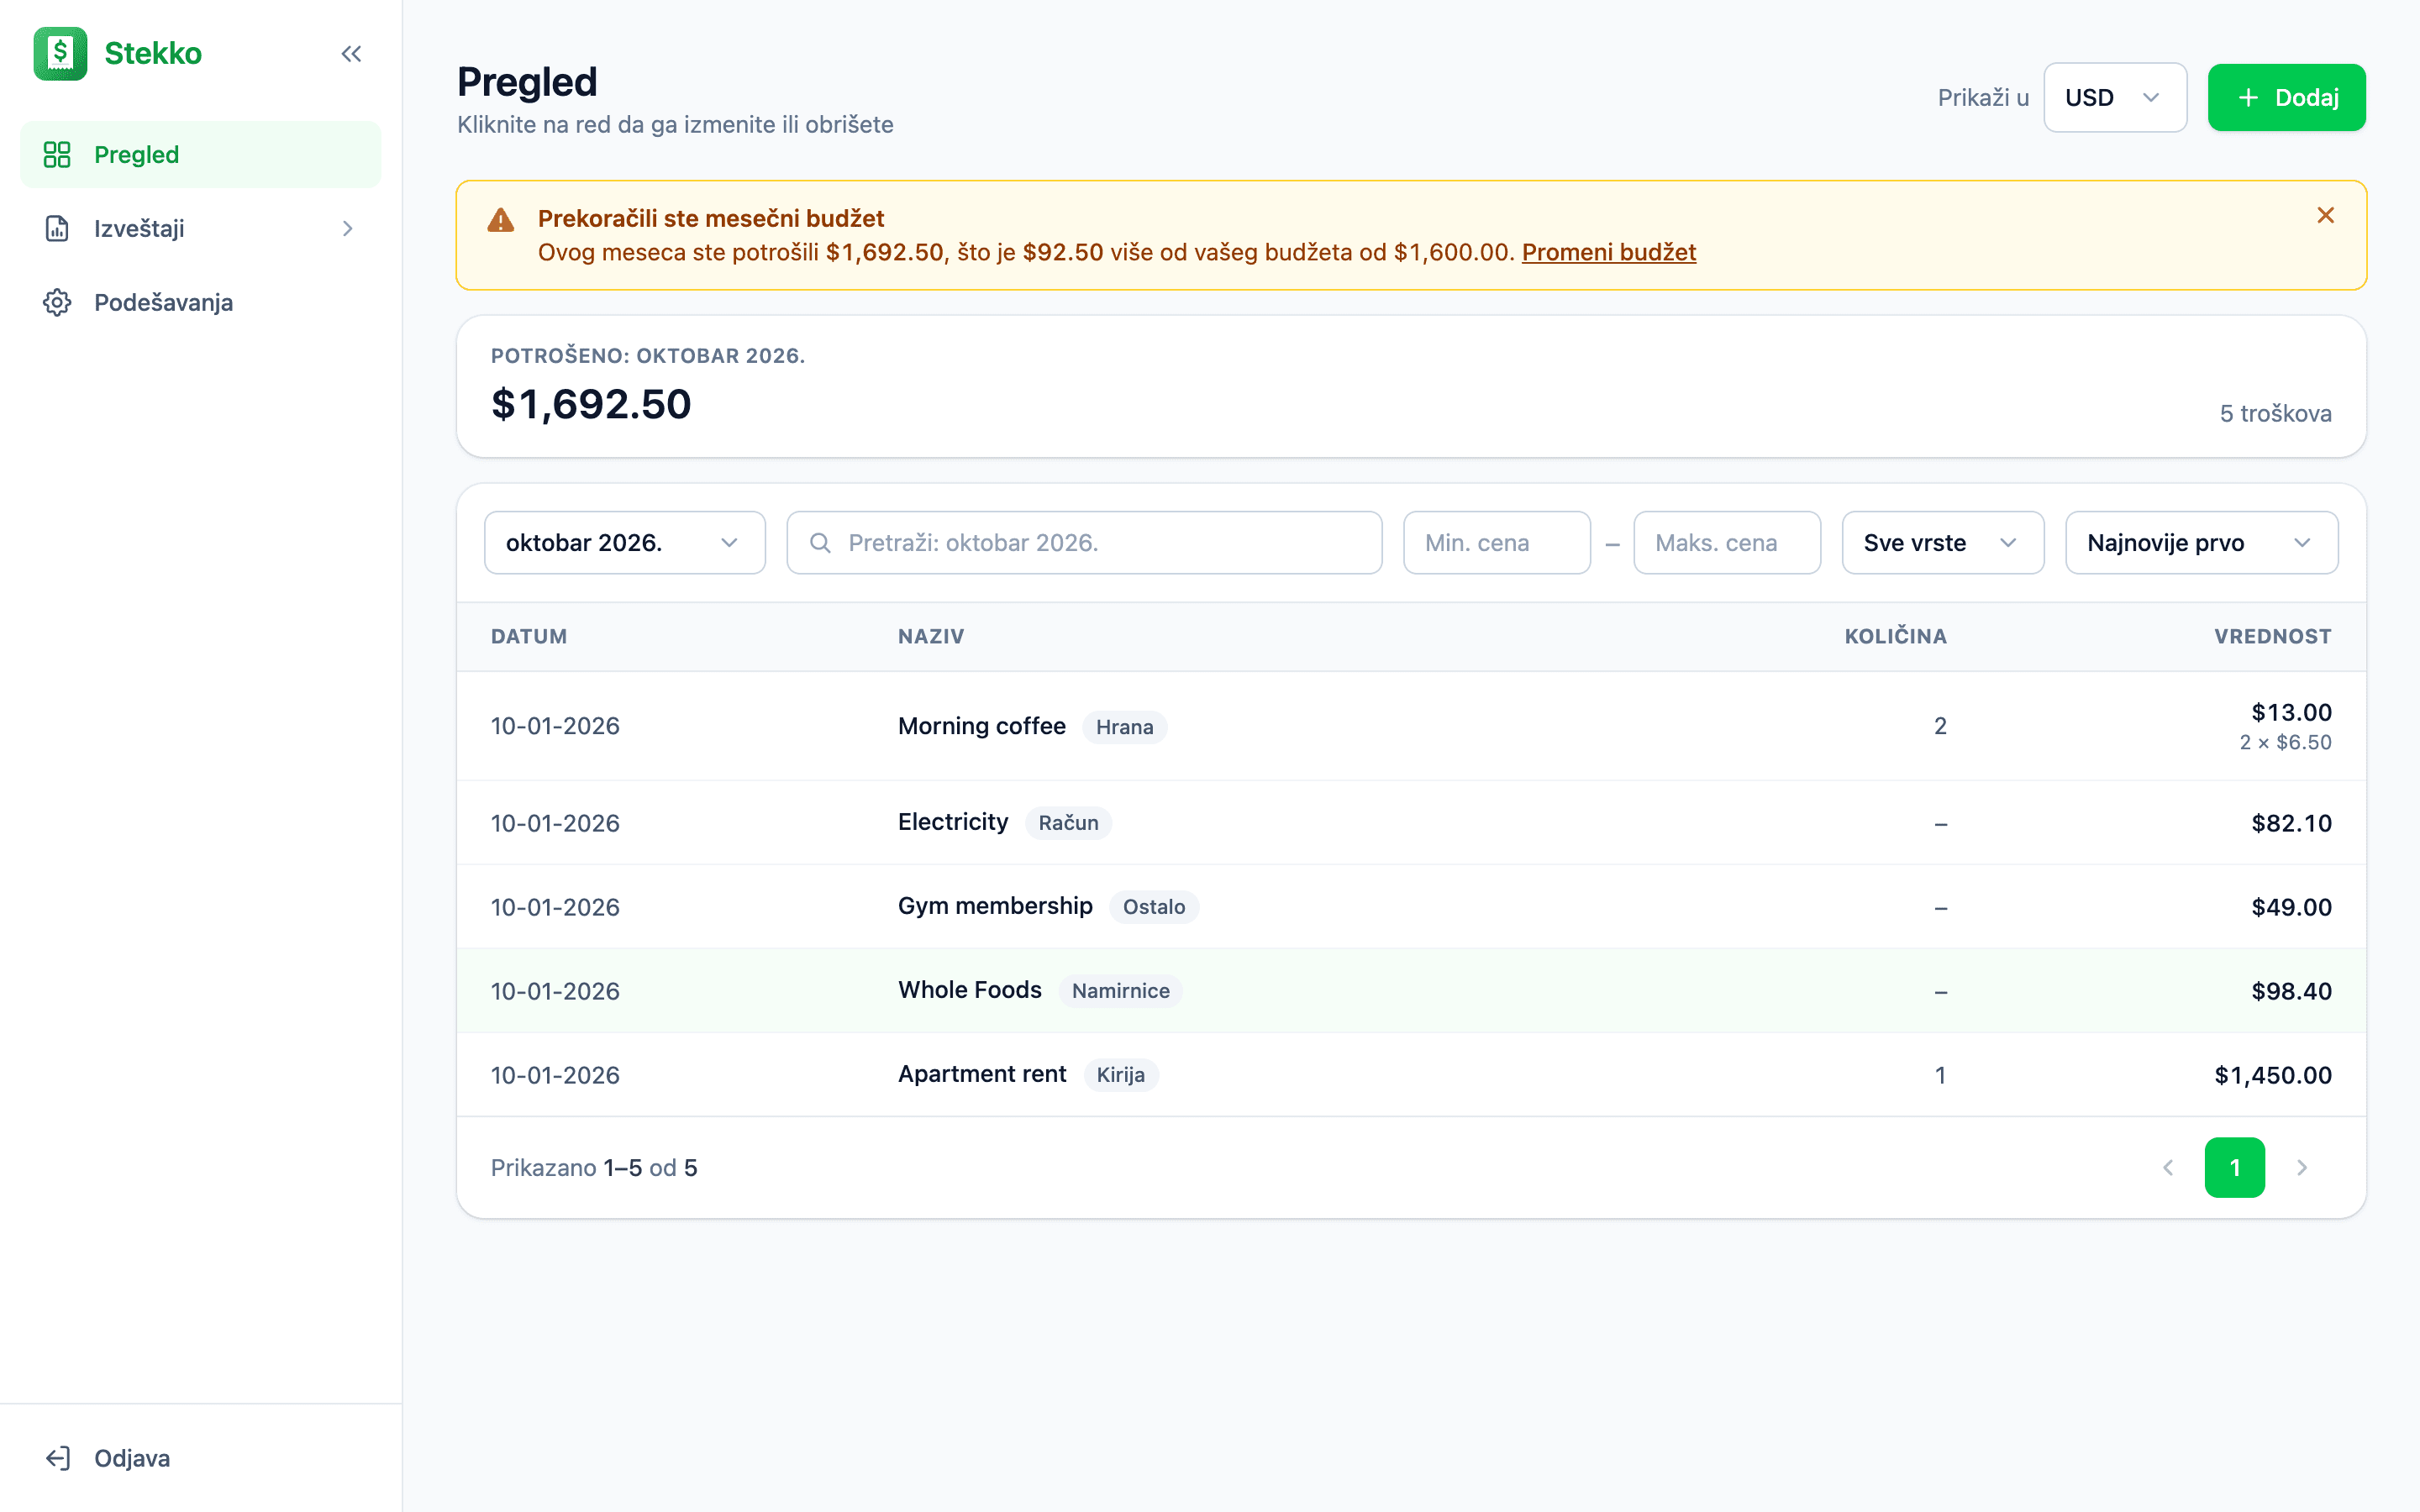This screenshot has height=1512, width=2420.
Task: Click the Kirija category tag
Action: click(x=1120, y=1075)
